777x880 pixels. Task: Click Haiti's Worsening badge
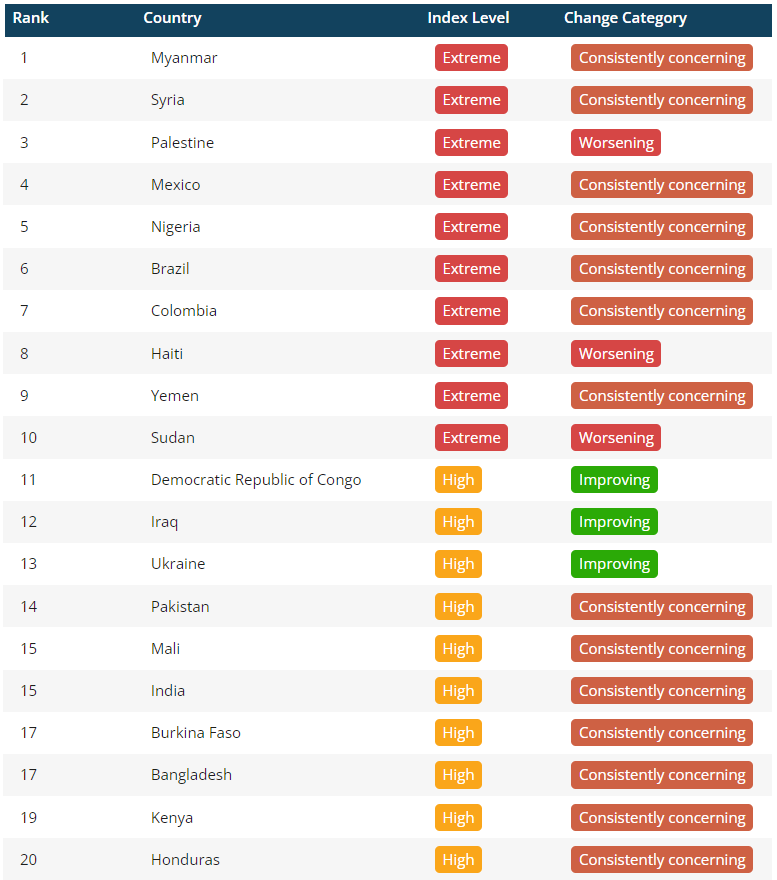tap(616, 354)
